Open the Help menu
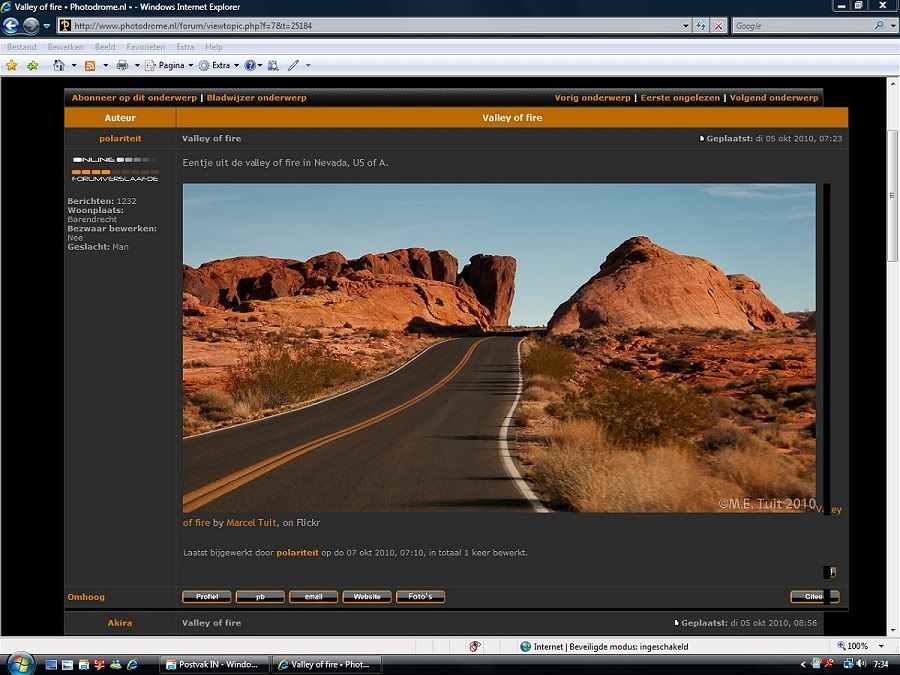The width and height of the screenshot is (900, 675). (214, 47)
